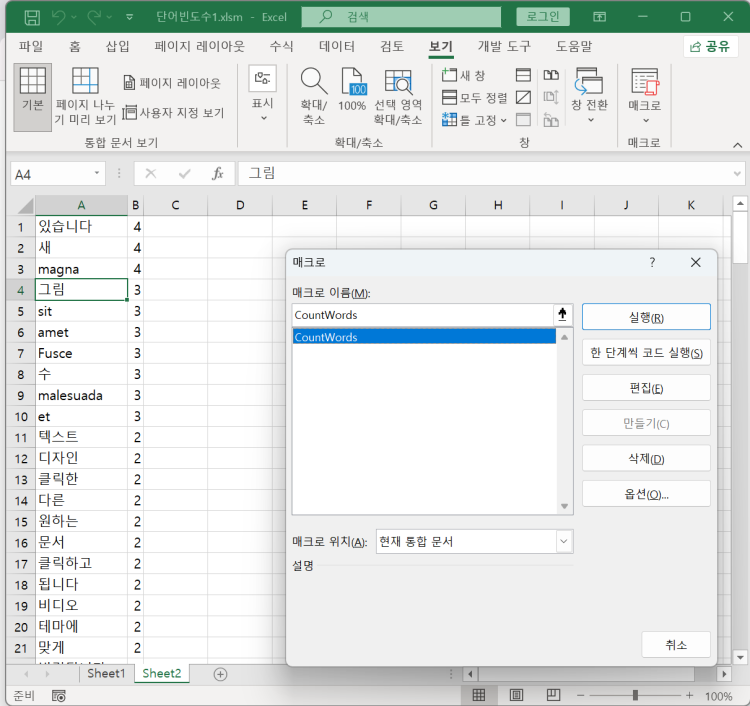Select the 기본 normal view button
This screenshot has width=750, height=706.
33,97
